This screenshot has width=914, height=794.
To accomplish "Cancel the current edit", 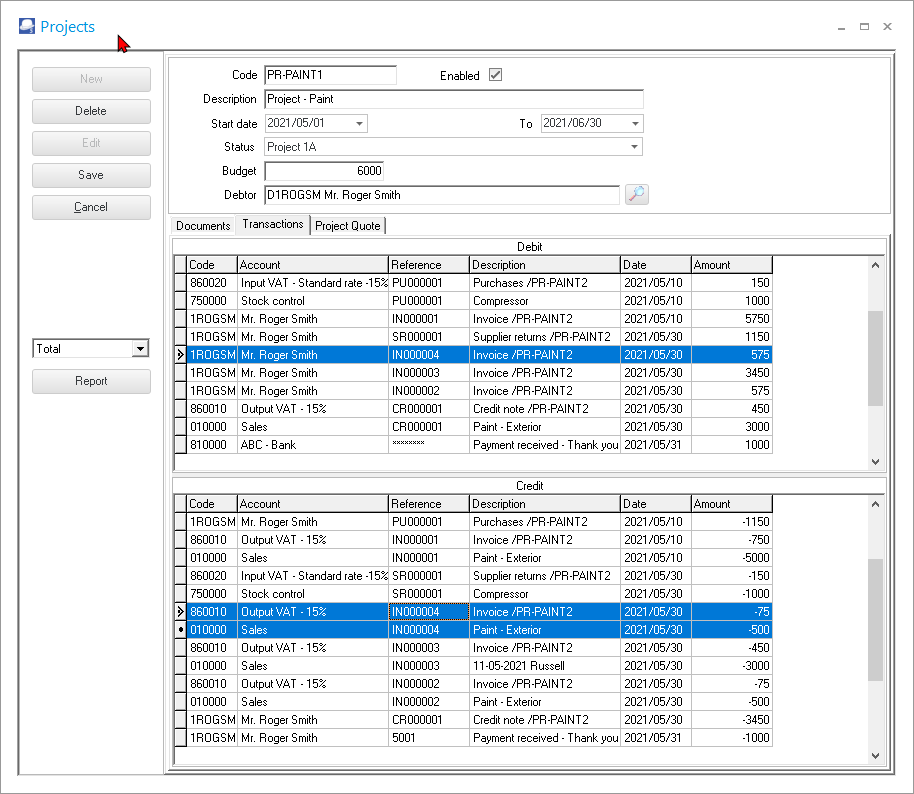I will click(x=91, y=207).
